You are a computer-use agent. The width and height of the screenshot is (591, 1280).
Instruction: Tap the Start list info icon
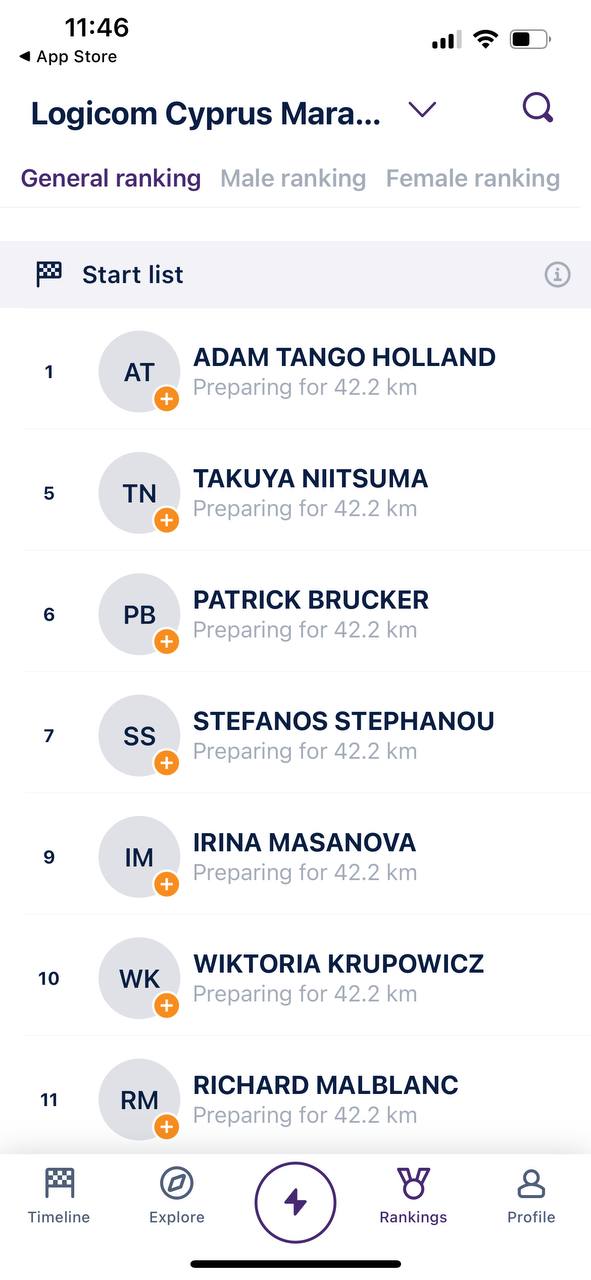pyautogui.click(x=557, y=274)
